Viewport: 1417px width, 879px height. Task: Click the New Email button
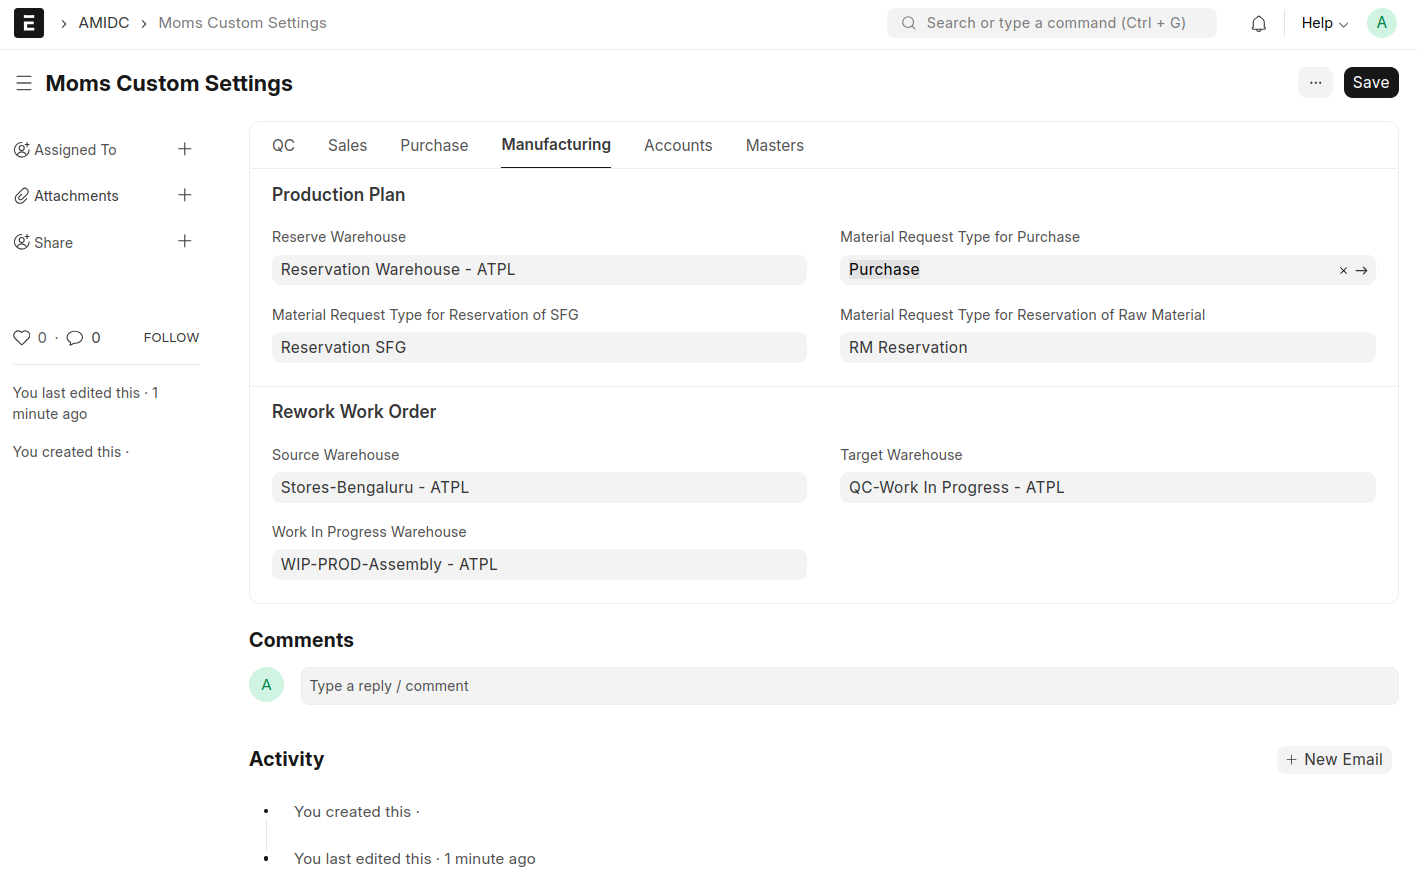(x=1334, y=760)
